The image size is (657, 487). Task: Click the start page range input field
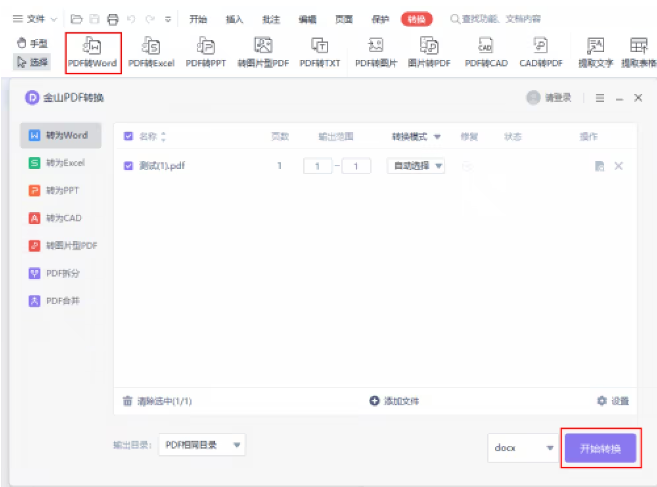click(x=317, y=166)
